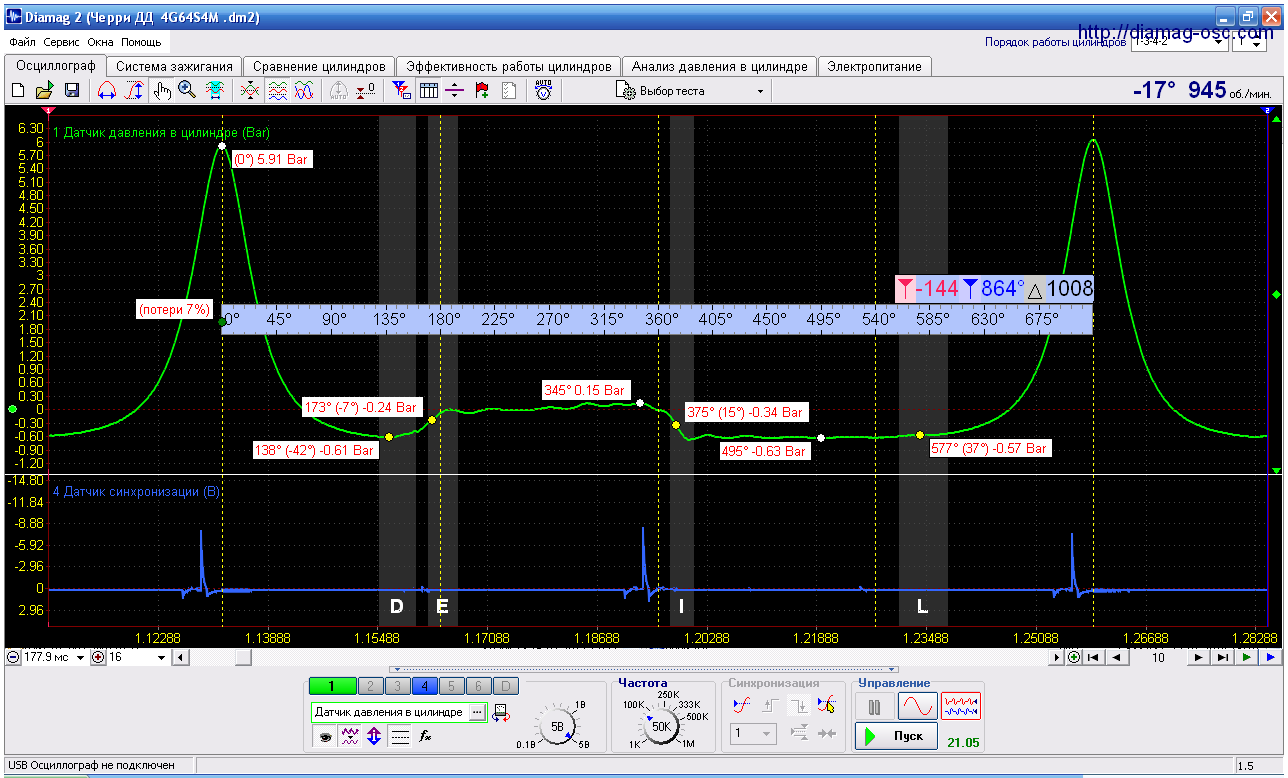Click the teal fit-to-width waveform icon
This screenshot has width=1288, height=778.
coord(214,91)
